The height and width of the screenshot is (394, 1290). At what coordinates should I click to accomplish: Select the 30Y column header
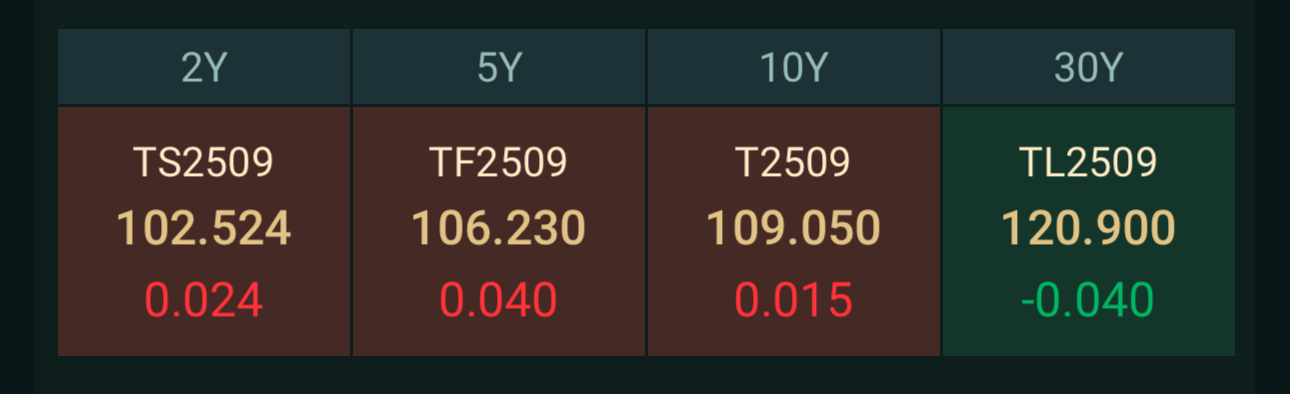click(x=1089, y=67)
